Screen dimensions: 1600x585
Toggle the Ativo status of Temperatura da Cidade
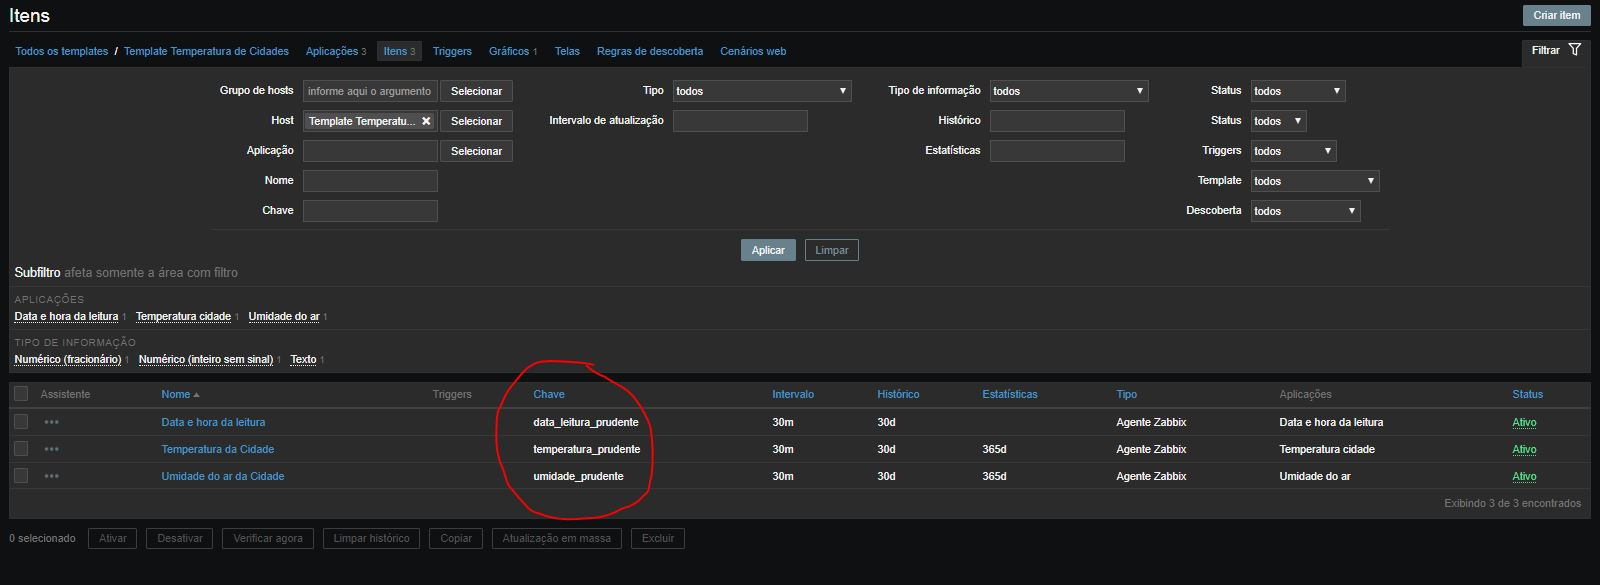[x=1523, y=449]
